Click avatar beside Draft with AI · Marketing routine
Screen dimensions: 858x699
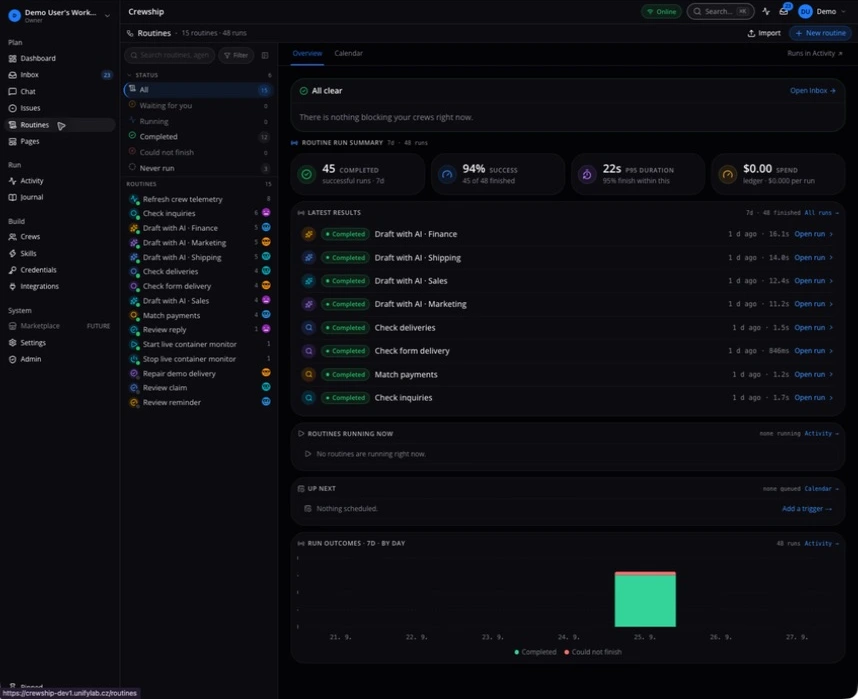click(x=266, y=241)
